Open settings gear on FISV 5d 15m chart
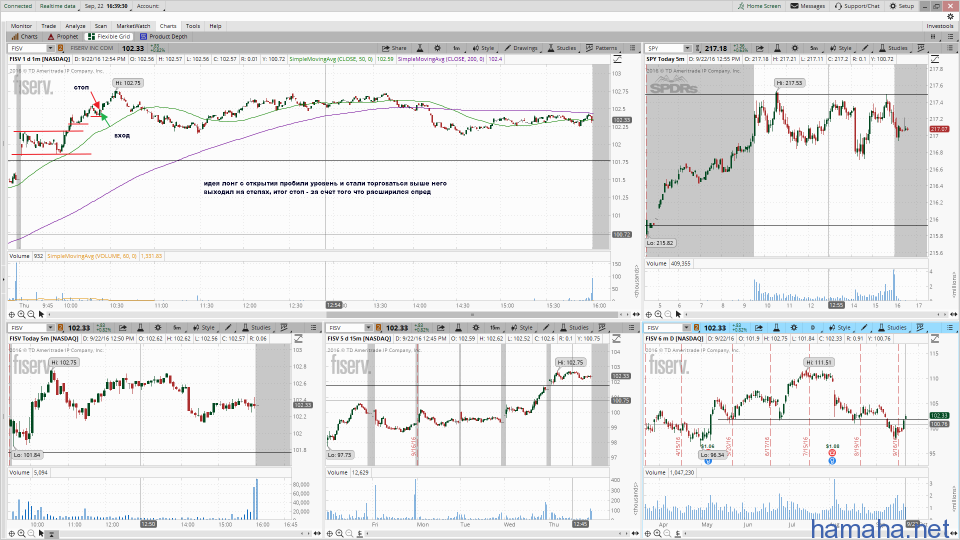 pos(476,328)
